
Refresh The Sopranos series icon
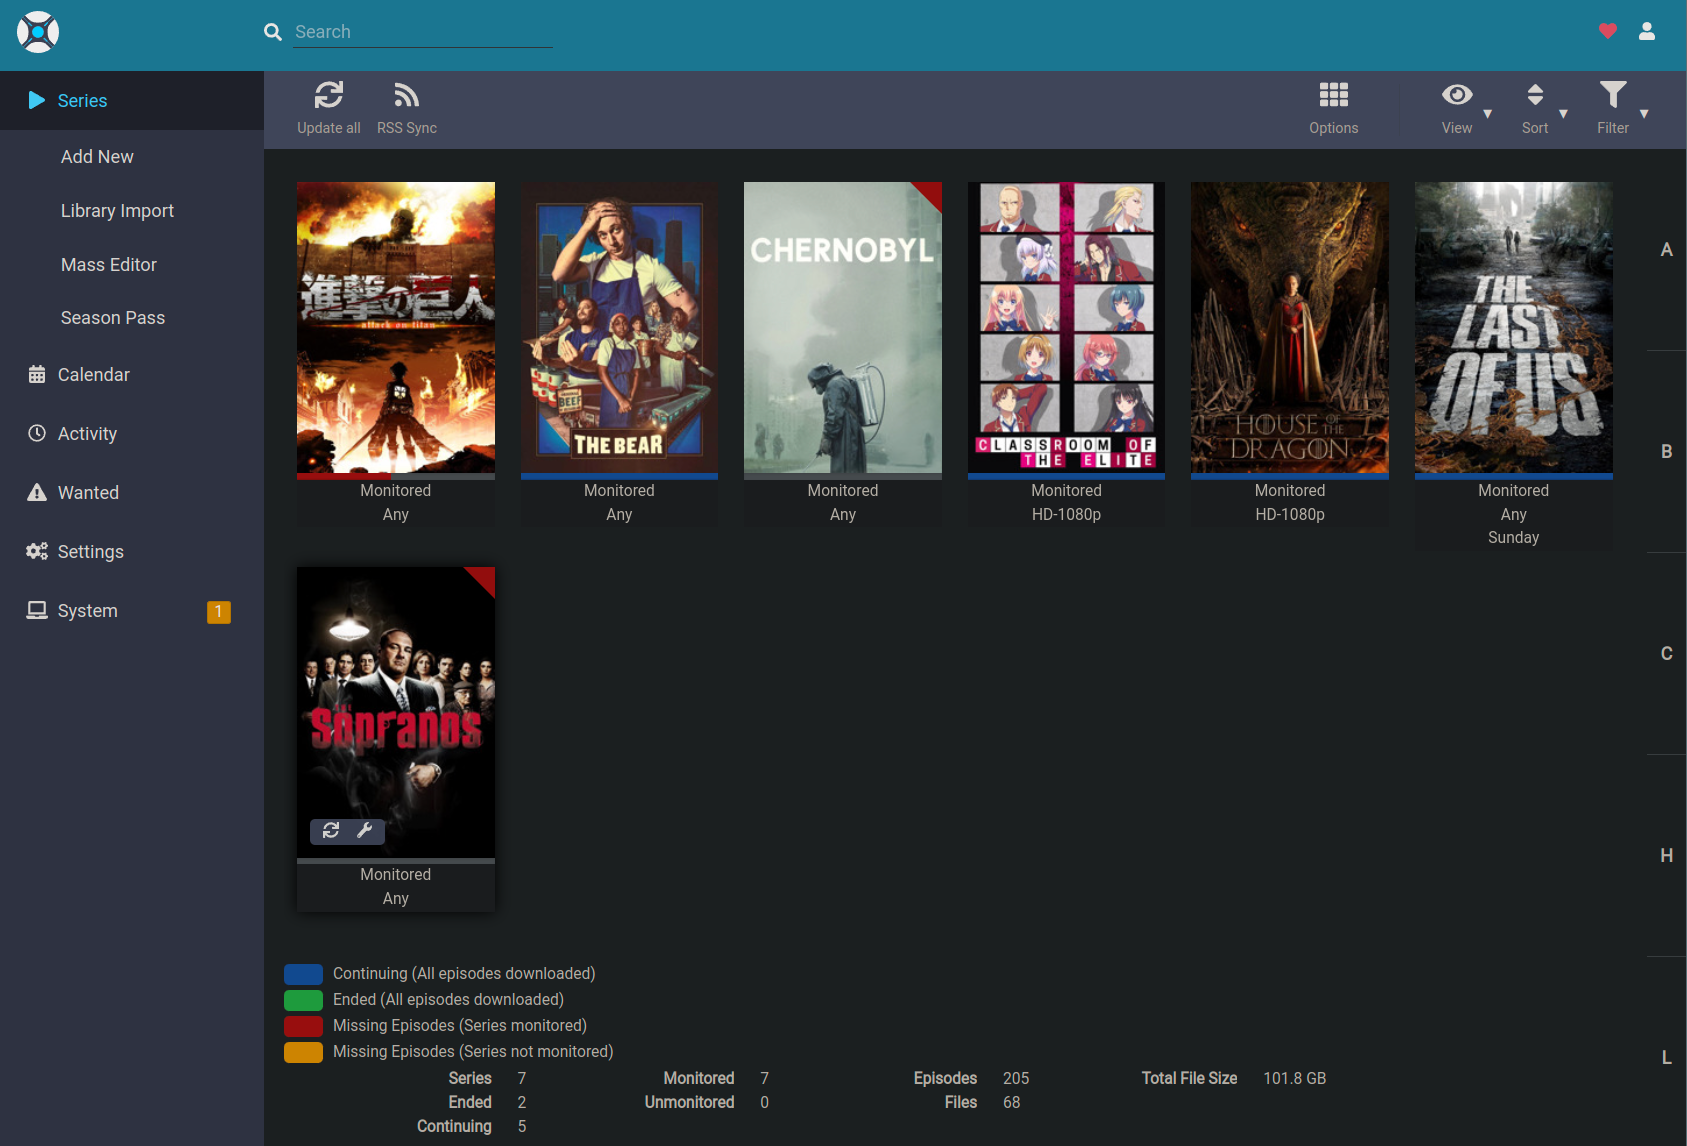[x=331, y=830]
